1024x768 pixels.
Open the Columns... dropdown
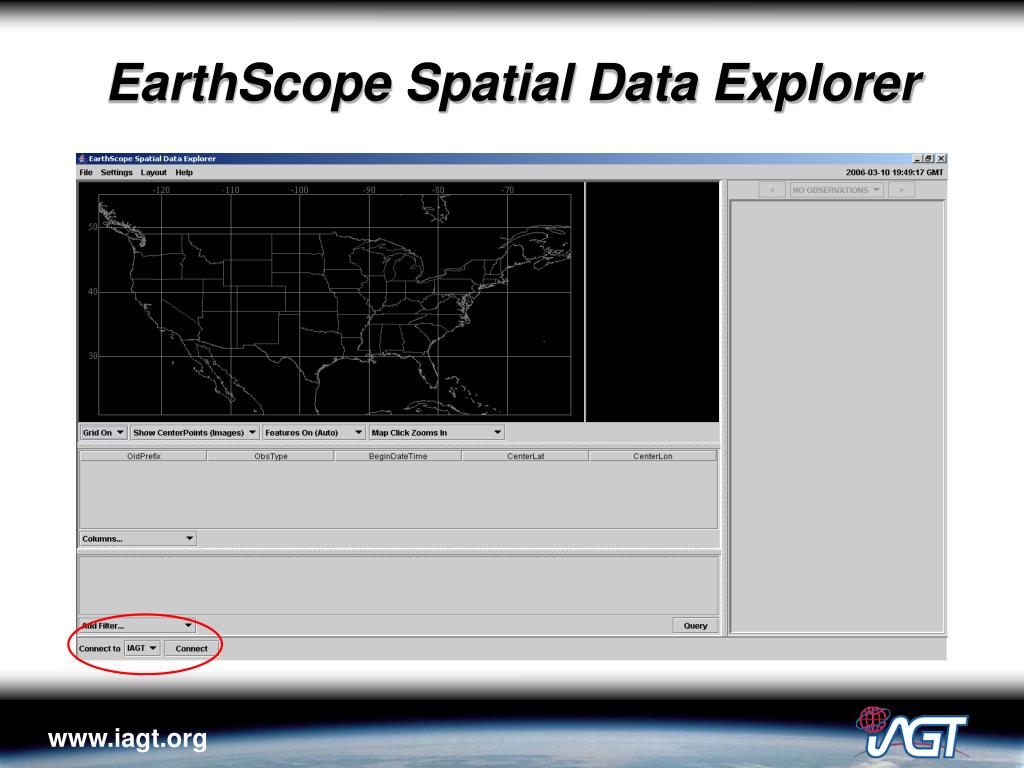[x=138, y=539]
